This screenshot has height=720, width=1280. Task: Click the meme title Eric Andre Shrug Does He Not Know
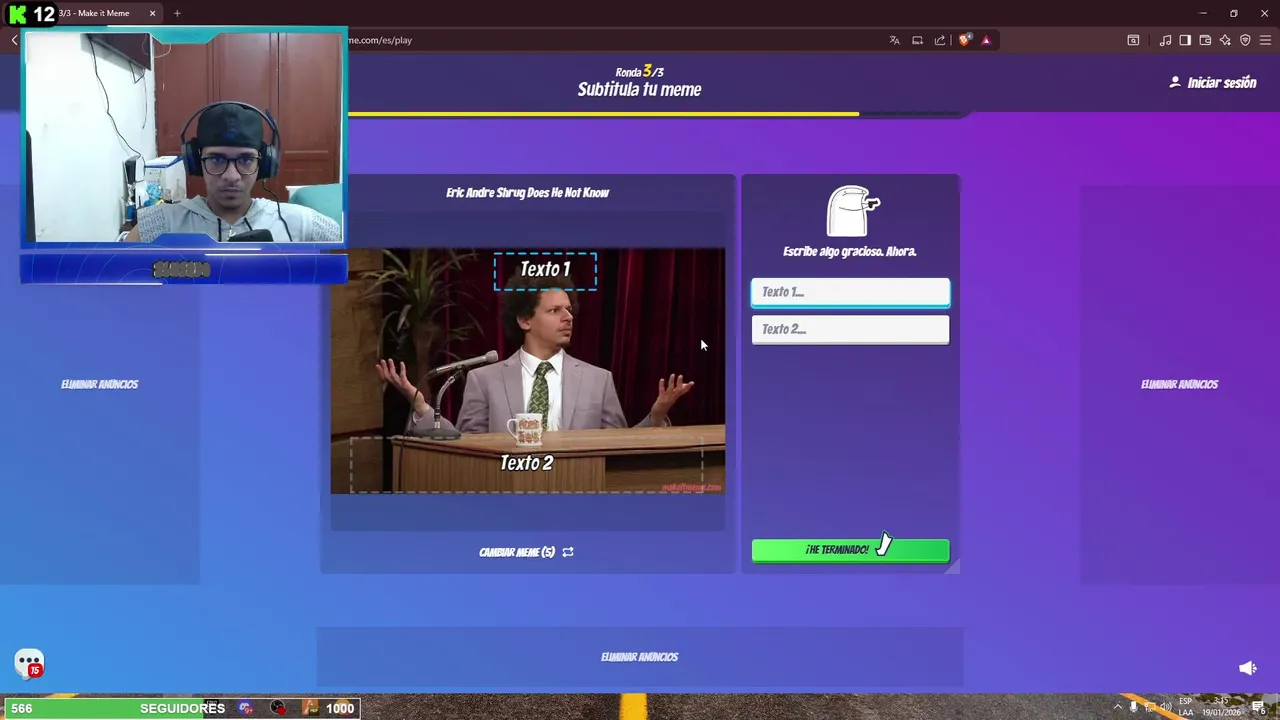527,193
